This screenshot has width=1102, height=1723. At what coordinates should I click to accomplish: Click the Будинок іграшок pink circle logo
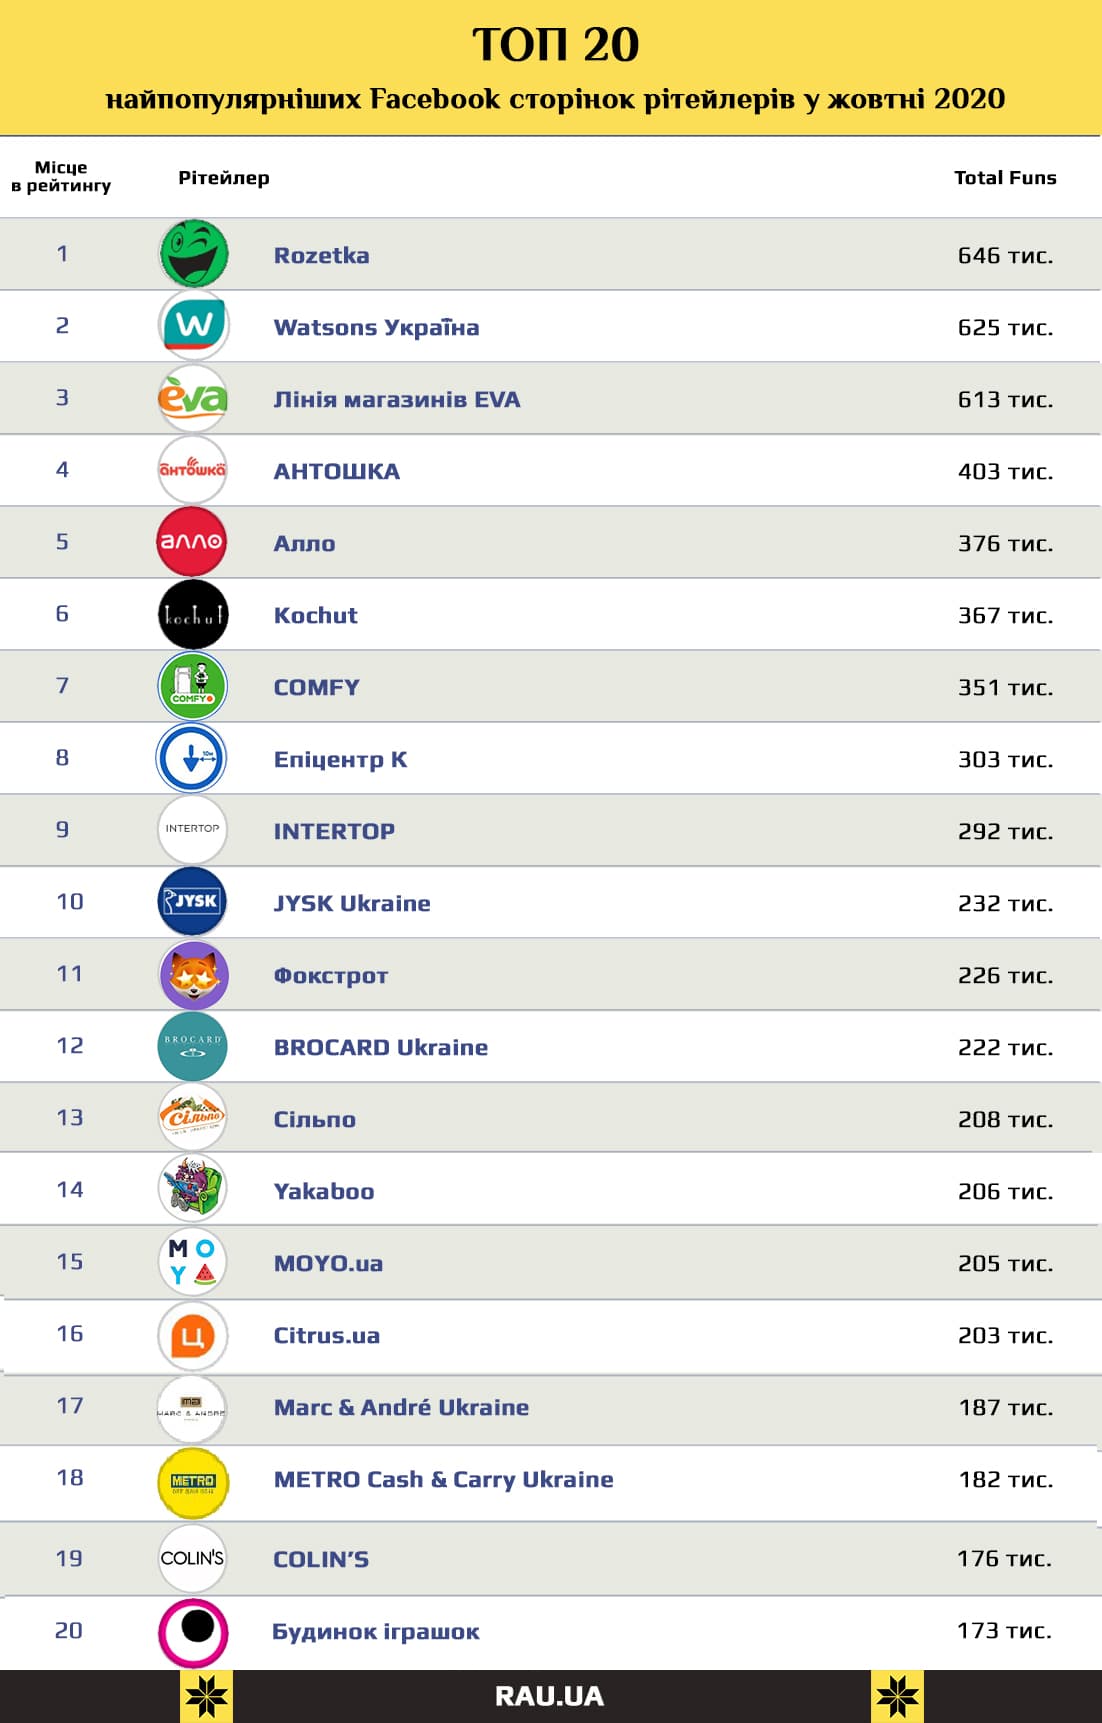[193, 1632]
